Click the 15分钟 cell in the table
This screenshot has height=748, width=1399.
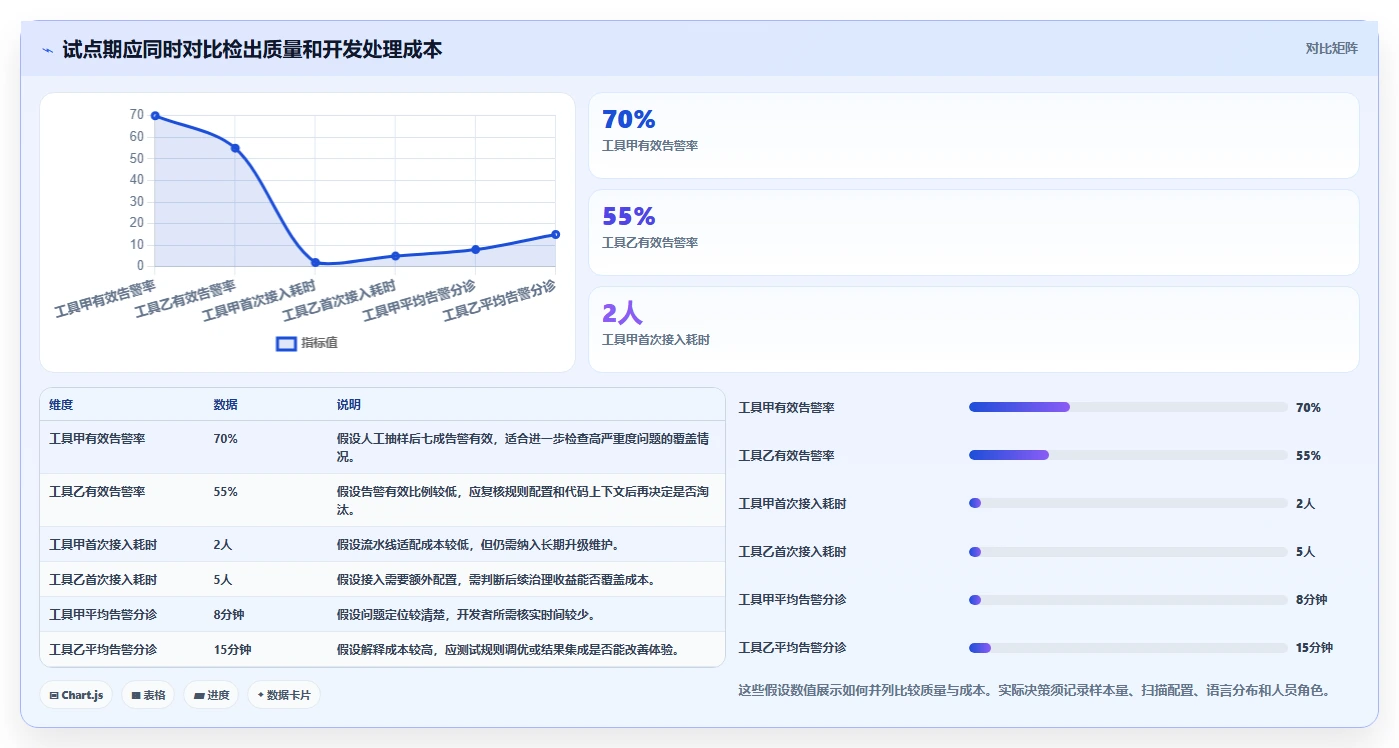(x=232, y=650)
